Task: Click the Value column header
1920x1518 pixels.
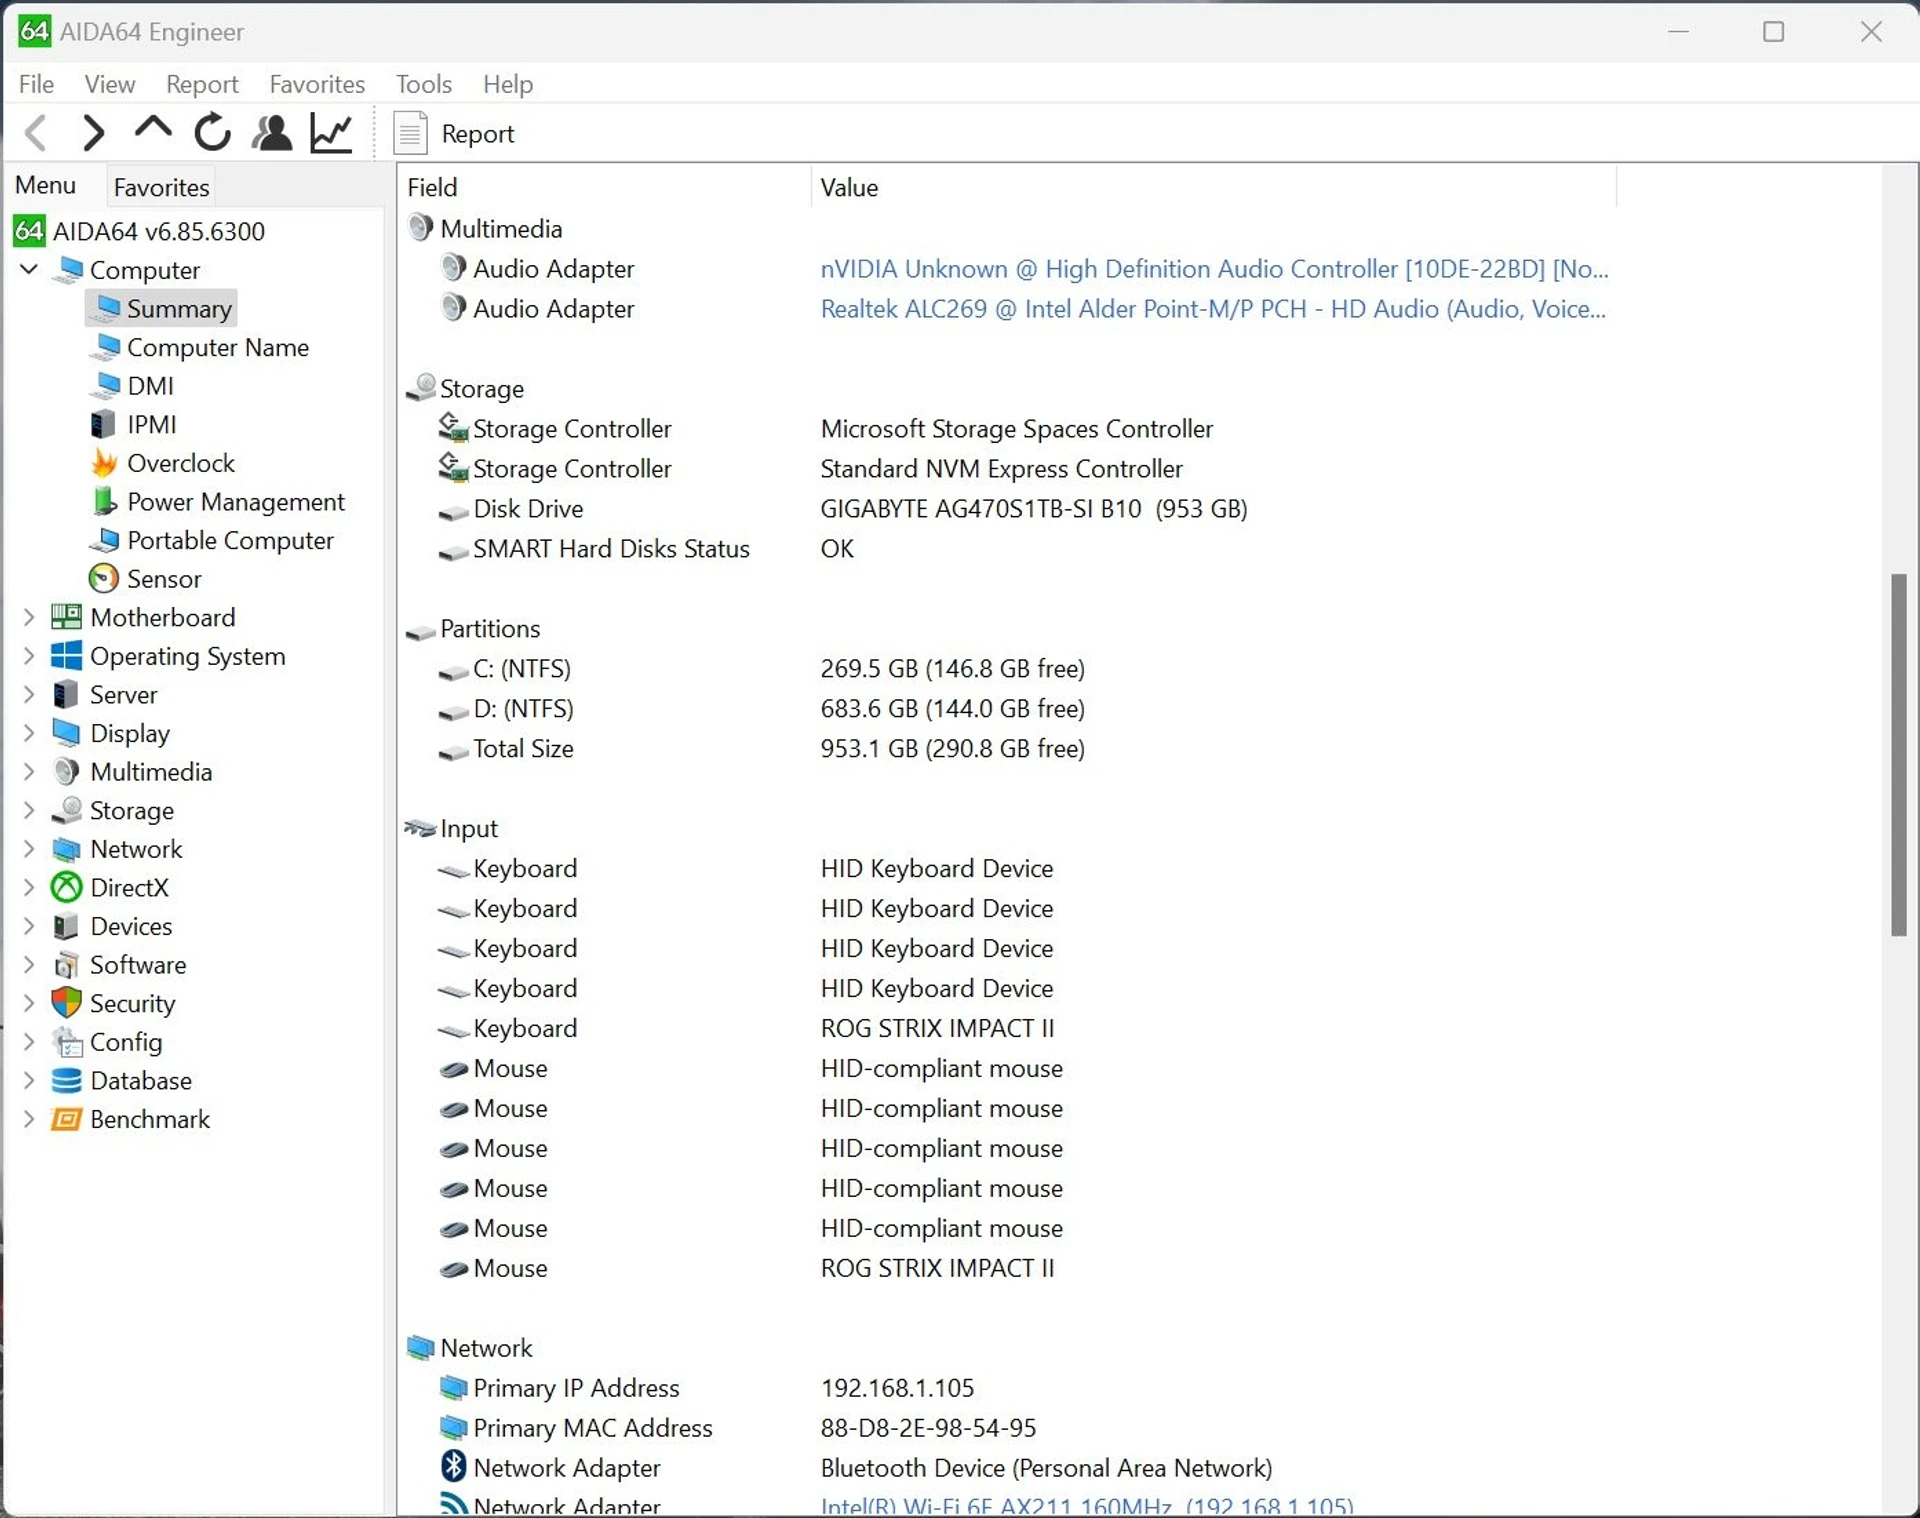Action: tap(1214, 187)
